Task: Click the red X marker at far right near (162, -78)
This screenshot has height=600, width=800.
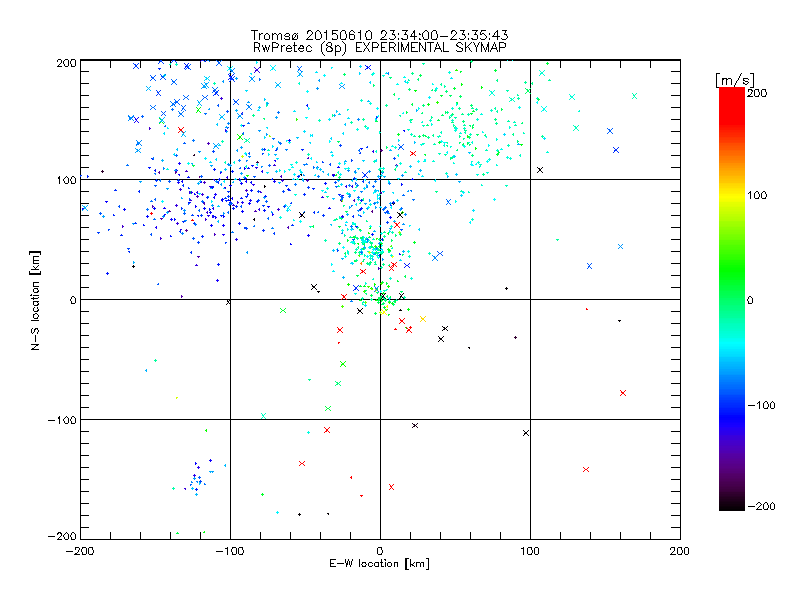Action: [623, 393]
